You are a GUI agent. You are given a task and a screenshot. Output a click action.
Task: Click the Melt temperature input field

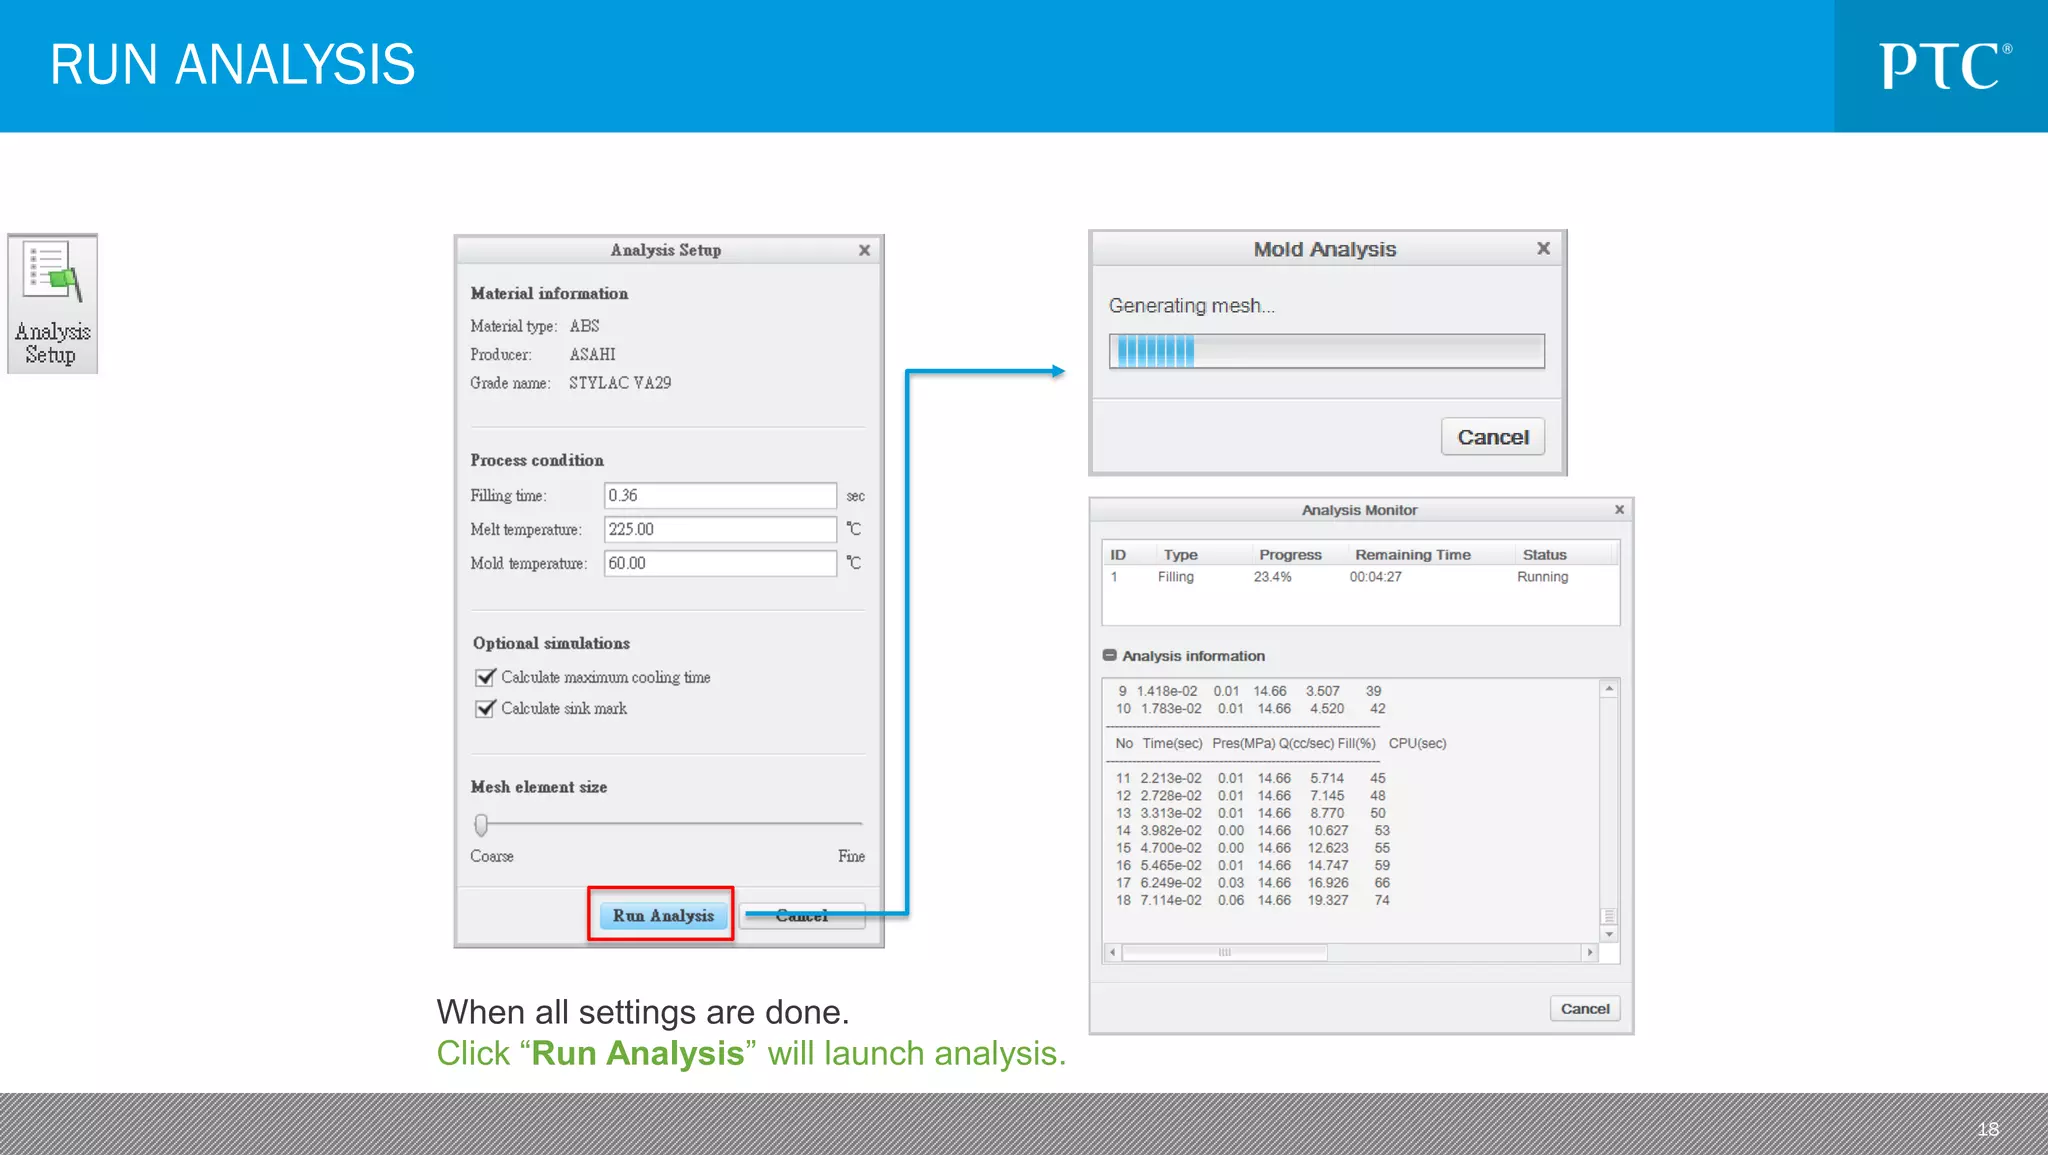pyautogui.click(x=720, y=529)
